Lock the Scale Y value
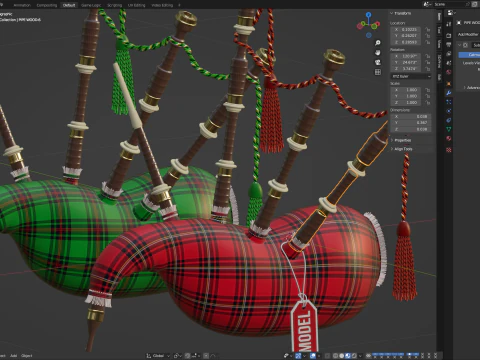Viewport: 480px width, 360px height. pos(428,96)
